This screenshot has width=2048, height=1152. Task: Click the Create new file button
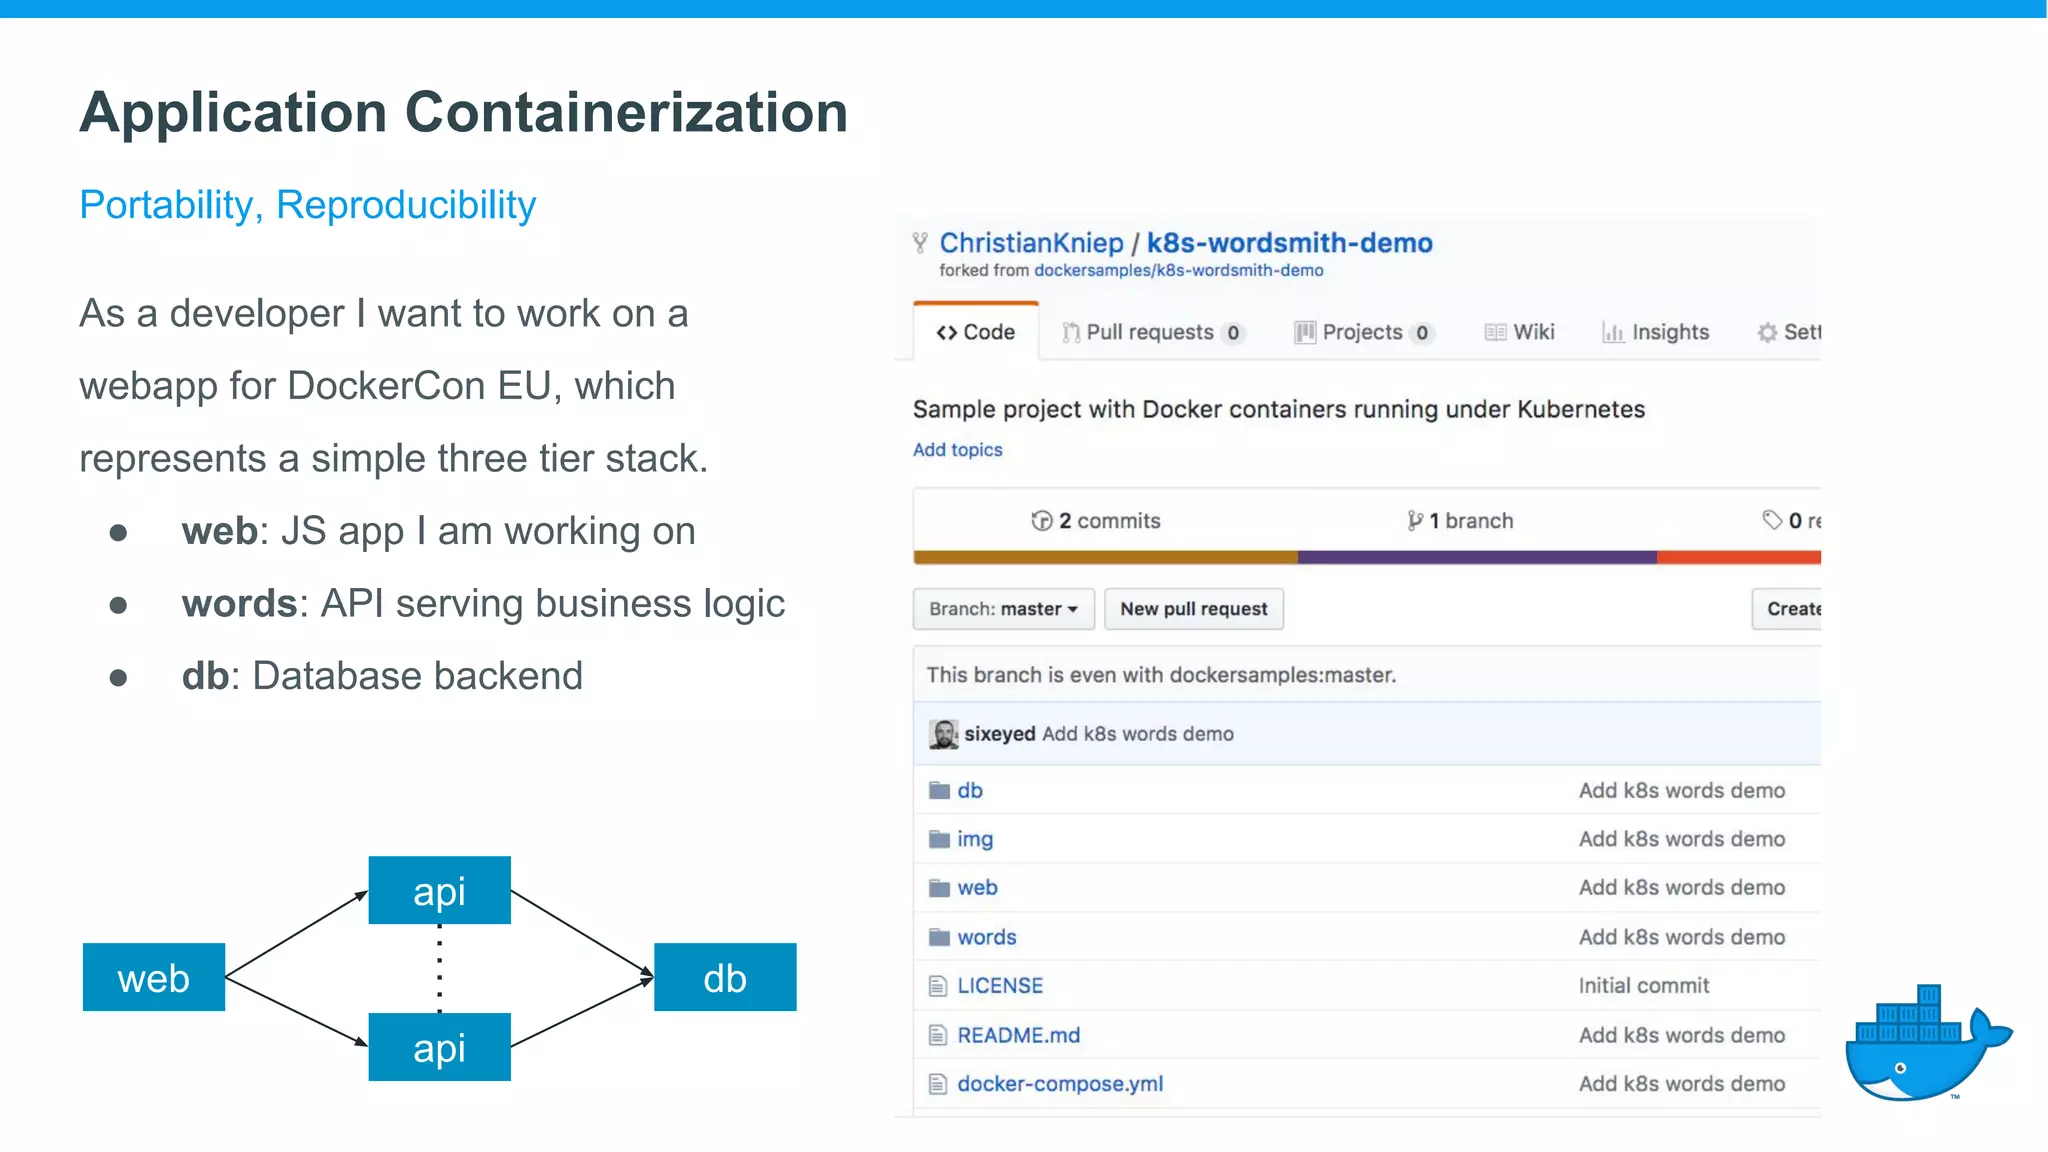click(x=1787, y=609)
